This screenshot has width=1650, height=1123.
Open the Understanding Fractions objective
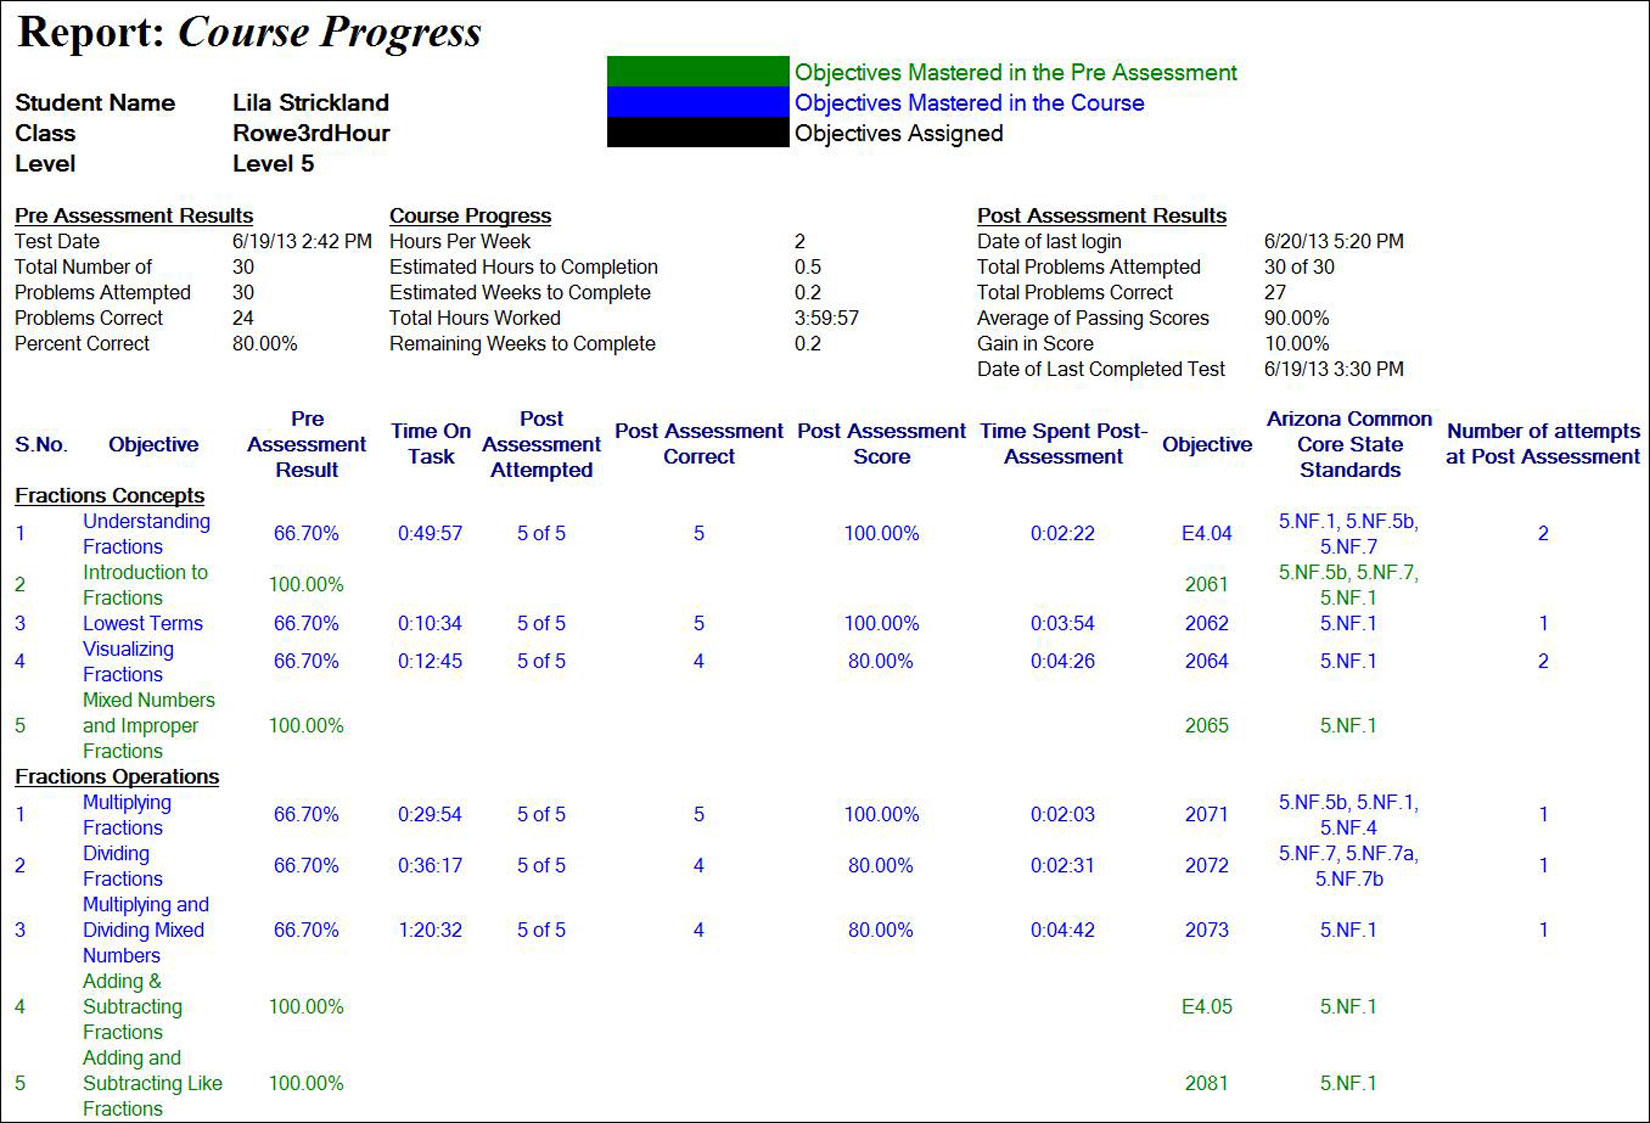point(146,533)
